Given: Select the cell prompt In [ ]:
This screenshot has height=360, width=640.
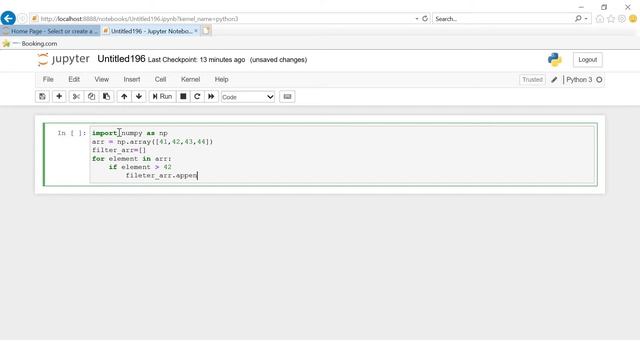Looking at the screenshot, I should click(x=72, y=133).
